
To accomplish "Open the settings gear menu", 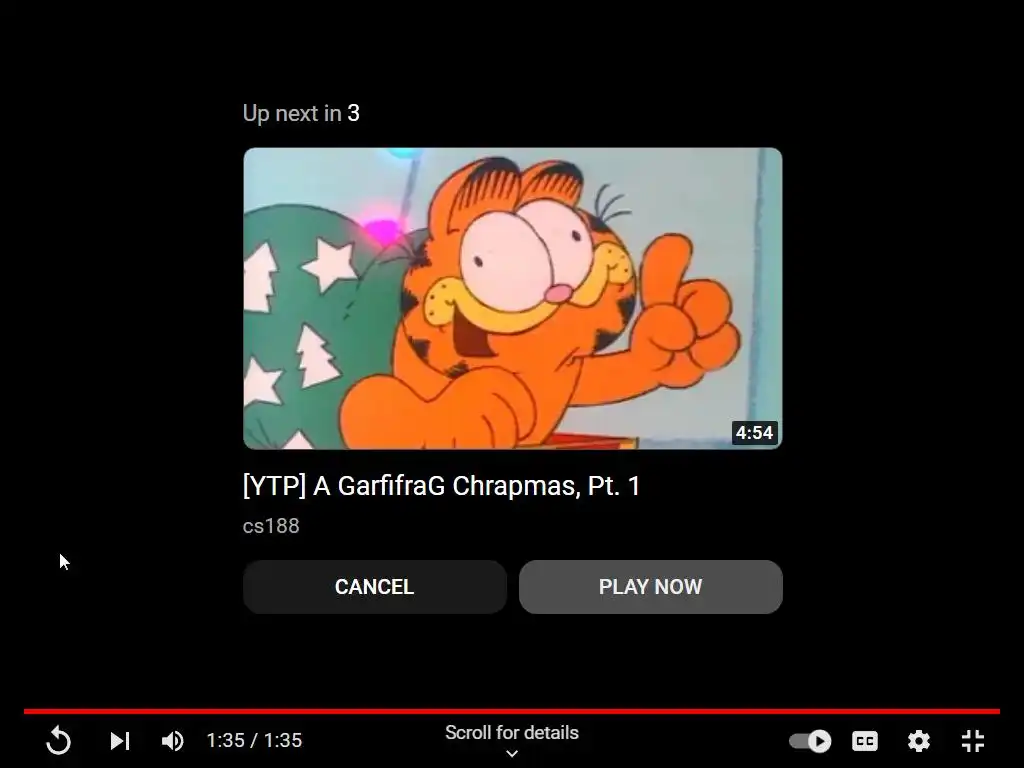I will pos(918,741).
